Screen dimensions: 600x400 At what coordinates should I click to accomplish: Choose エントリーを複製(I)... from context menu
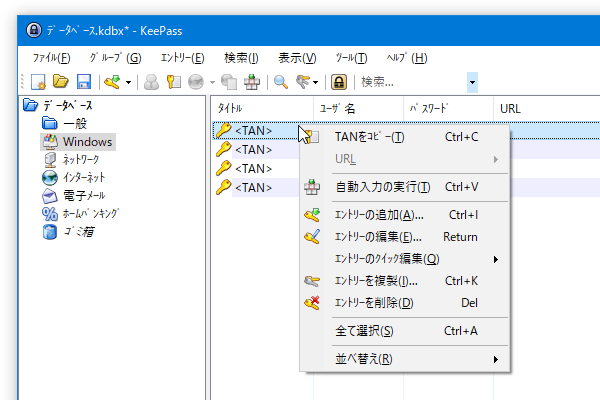point(405,281)
